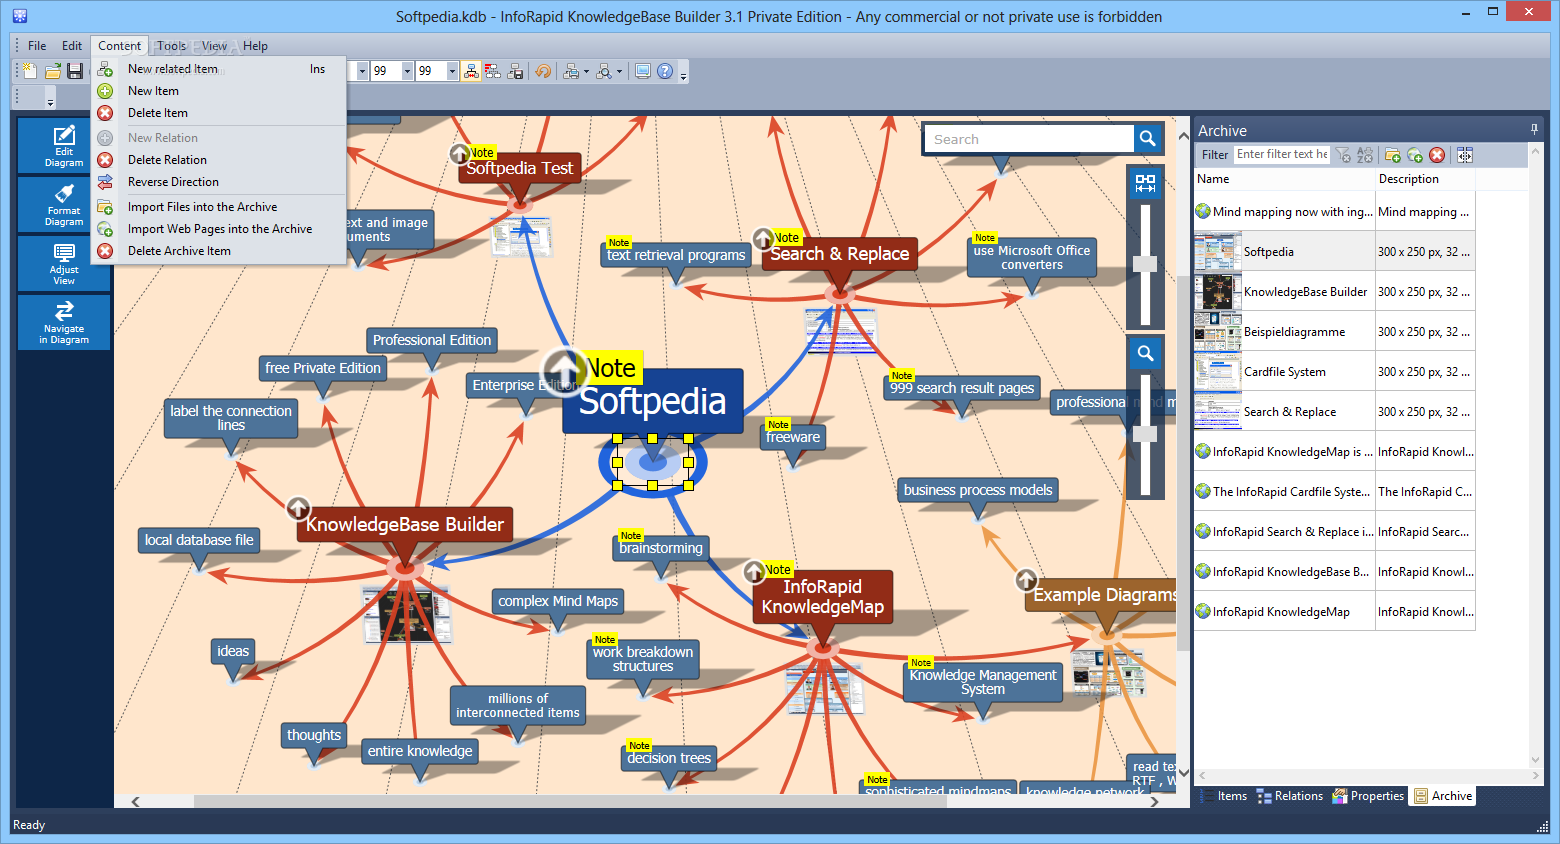The width and height of the screenshot is (1560, 844).
Task: Open the print icon's dropdown arrow
Action: (586, 71)
